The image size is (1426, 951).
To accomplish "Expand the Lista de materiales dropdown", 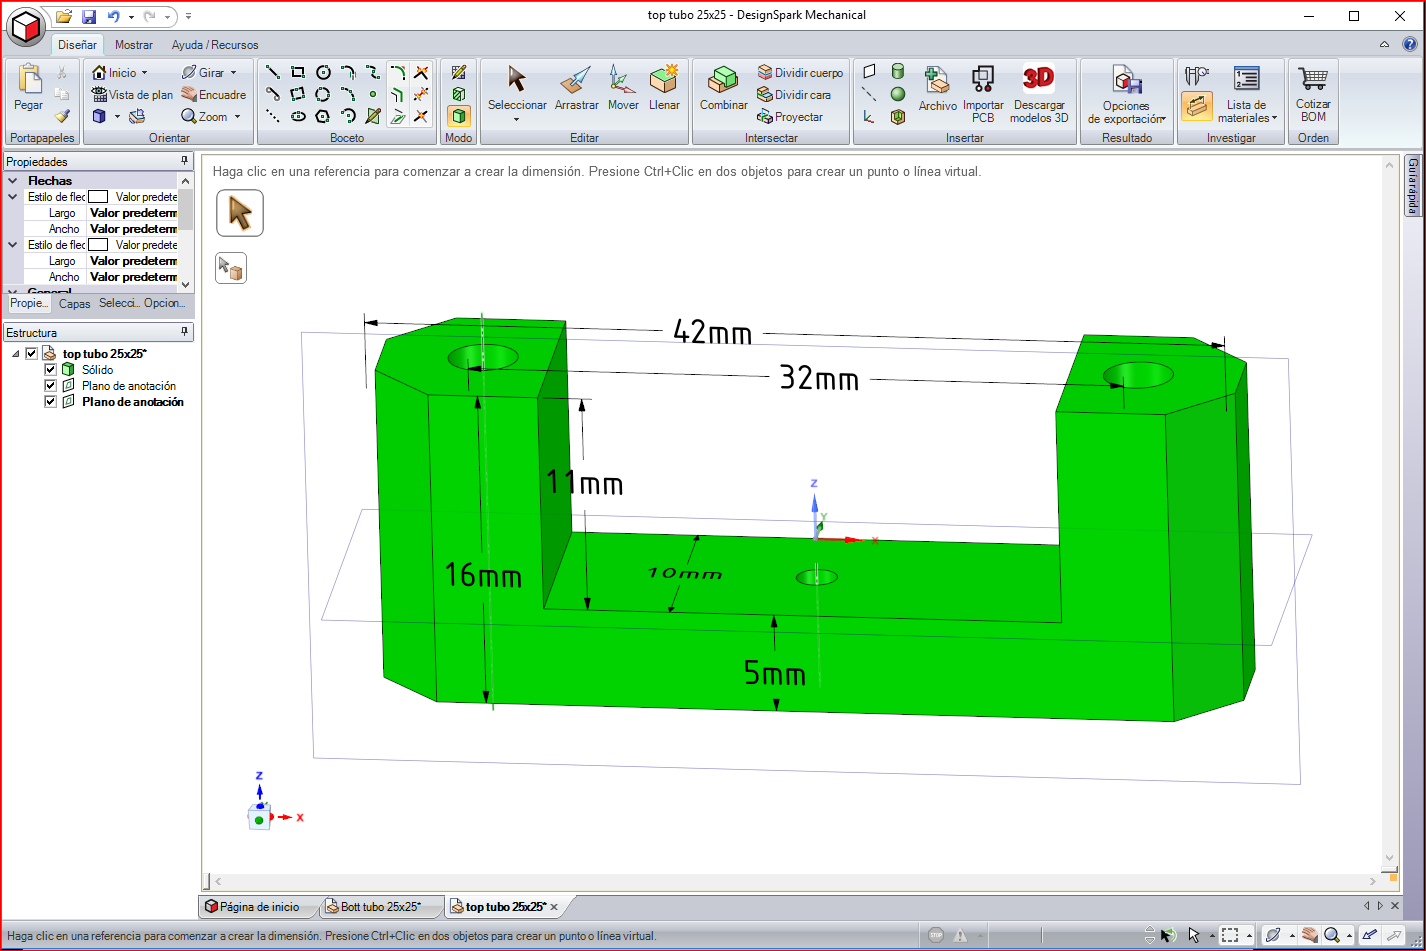I will click(1274, 118).
